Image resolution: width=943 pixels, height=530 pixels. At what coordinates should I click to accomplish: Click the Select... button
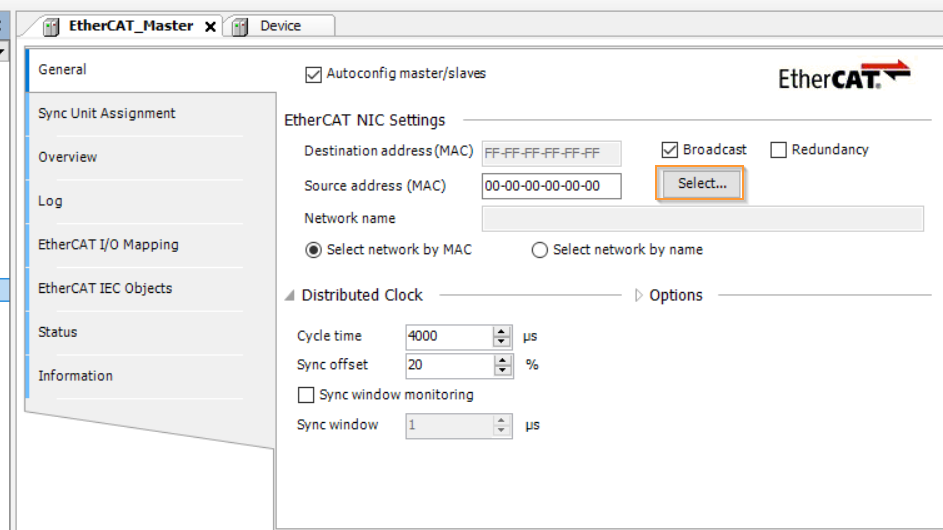click(701, 183)
